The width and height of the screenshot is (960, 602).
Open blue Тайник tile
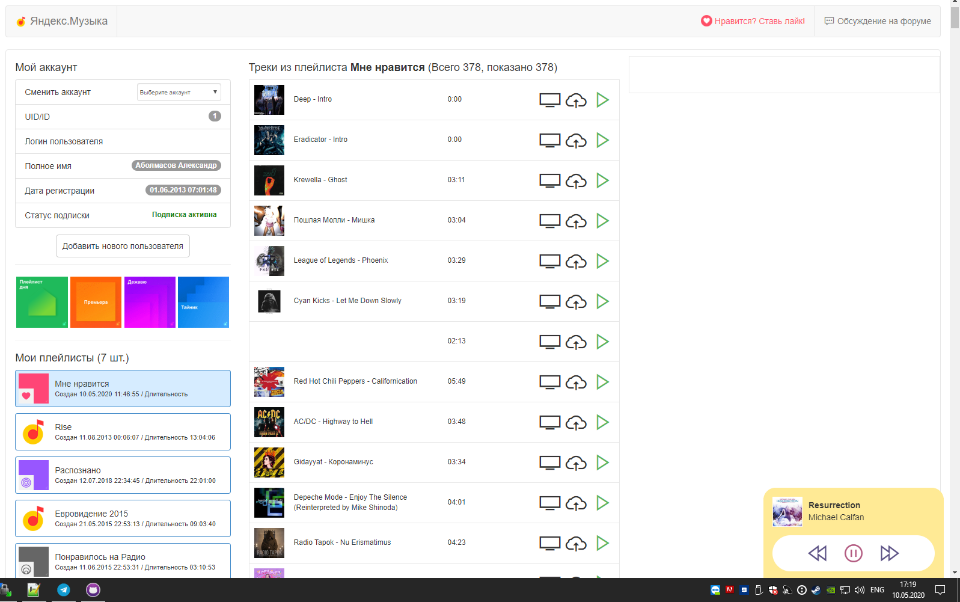coord(203,302)
